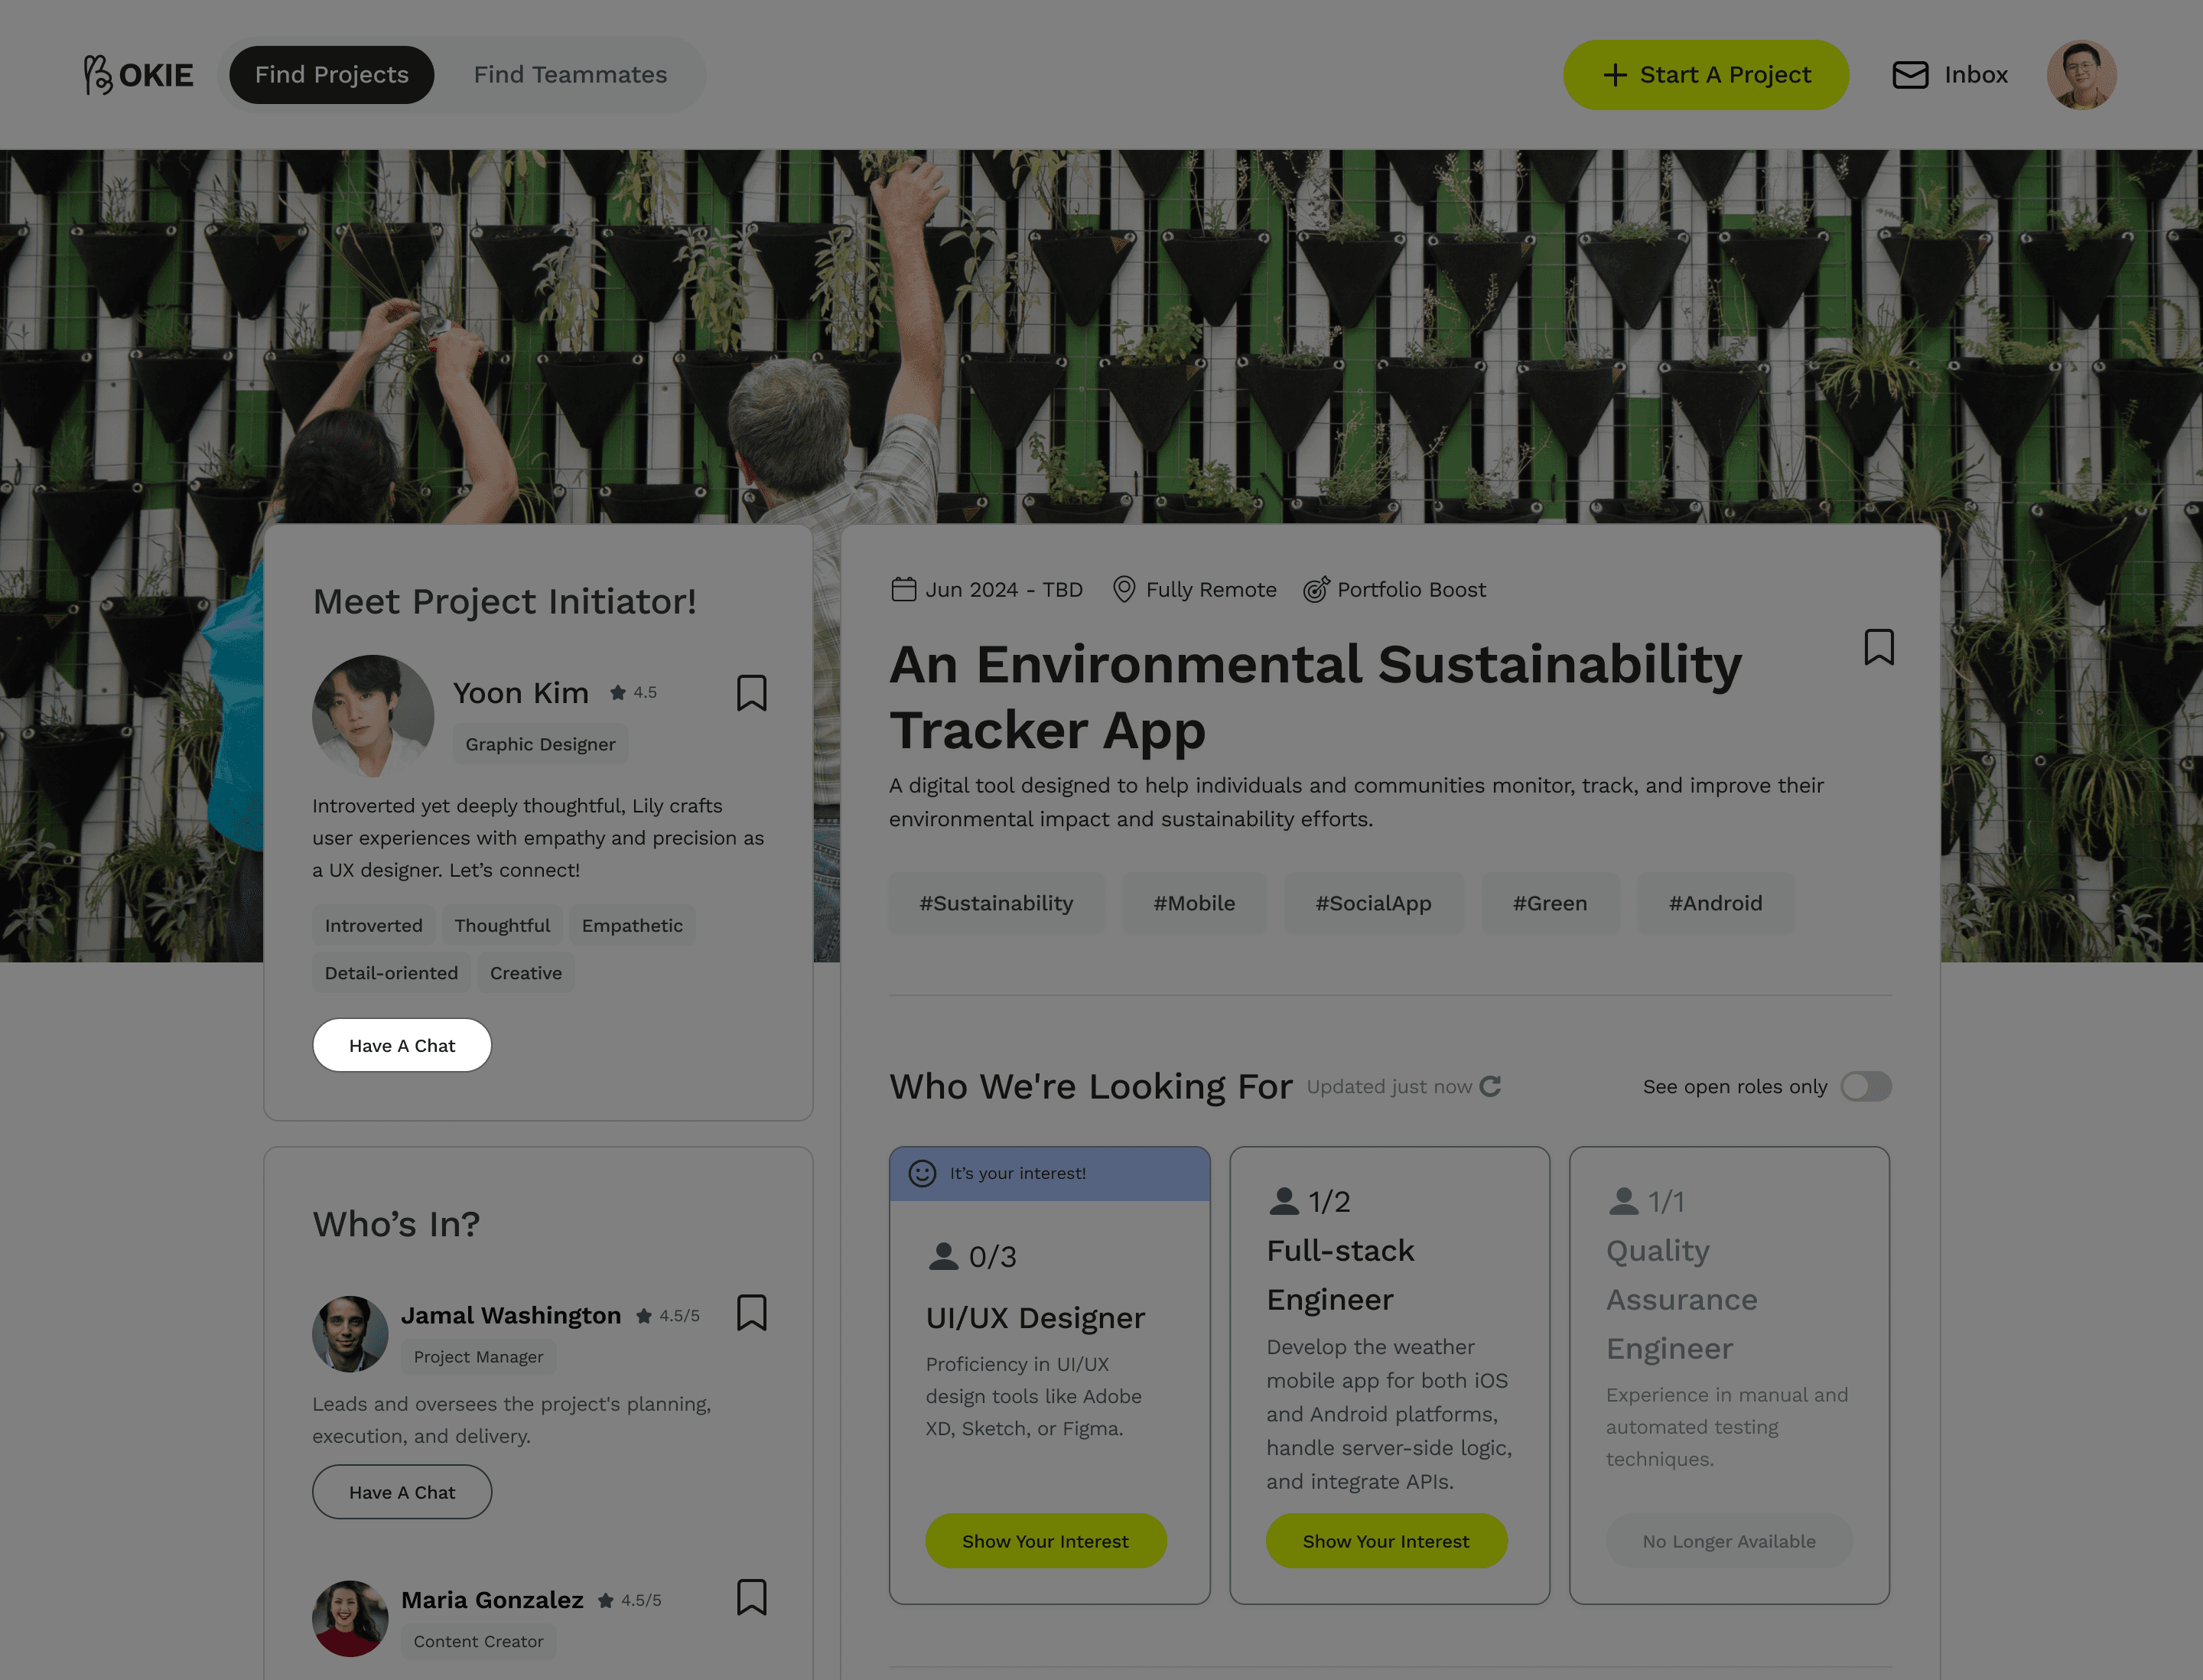Show Your Interest for Full-stack Engineer
This screenshot has height=1680, width=2203.
[x=1385, y=1541]
